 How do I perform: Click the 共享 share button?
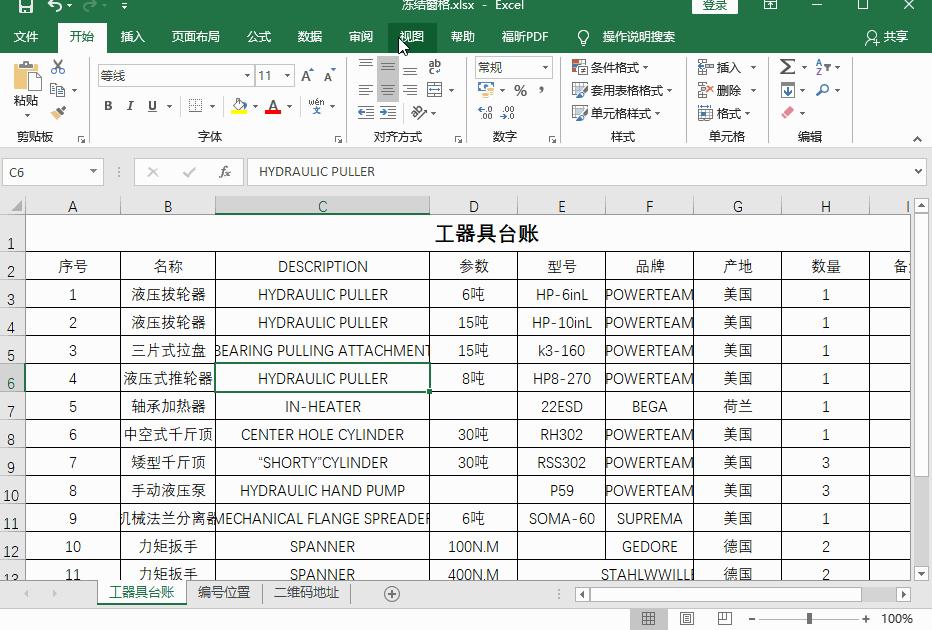pos(888,36)
